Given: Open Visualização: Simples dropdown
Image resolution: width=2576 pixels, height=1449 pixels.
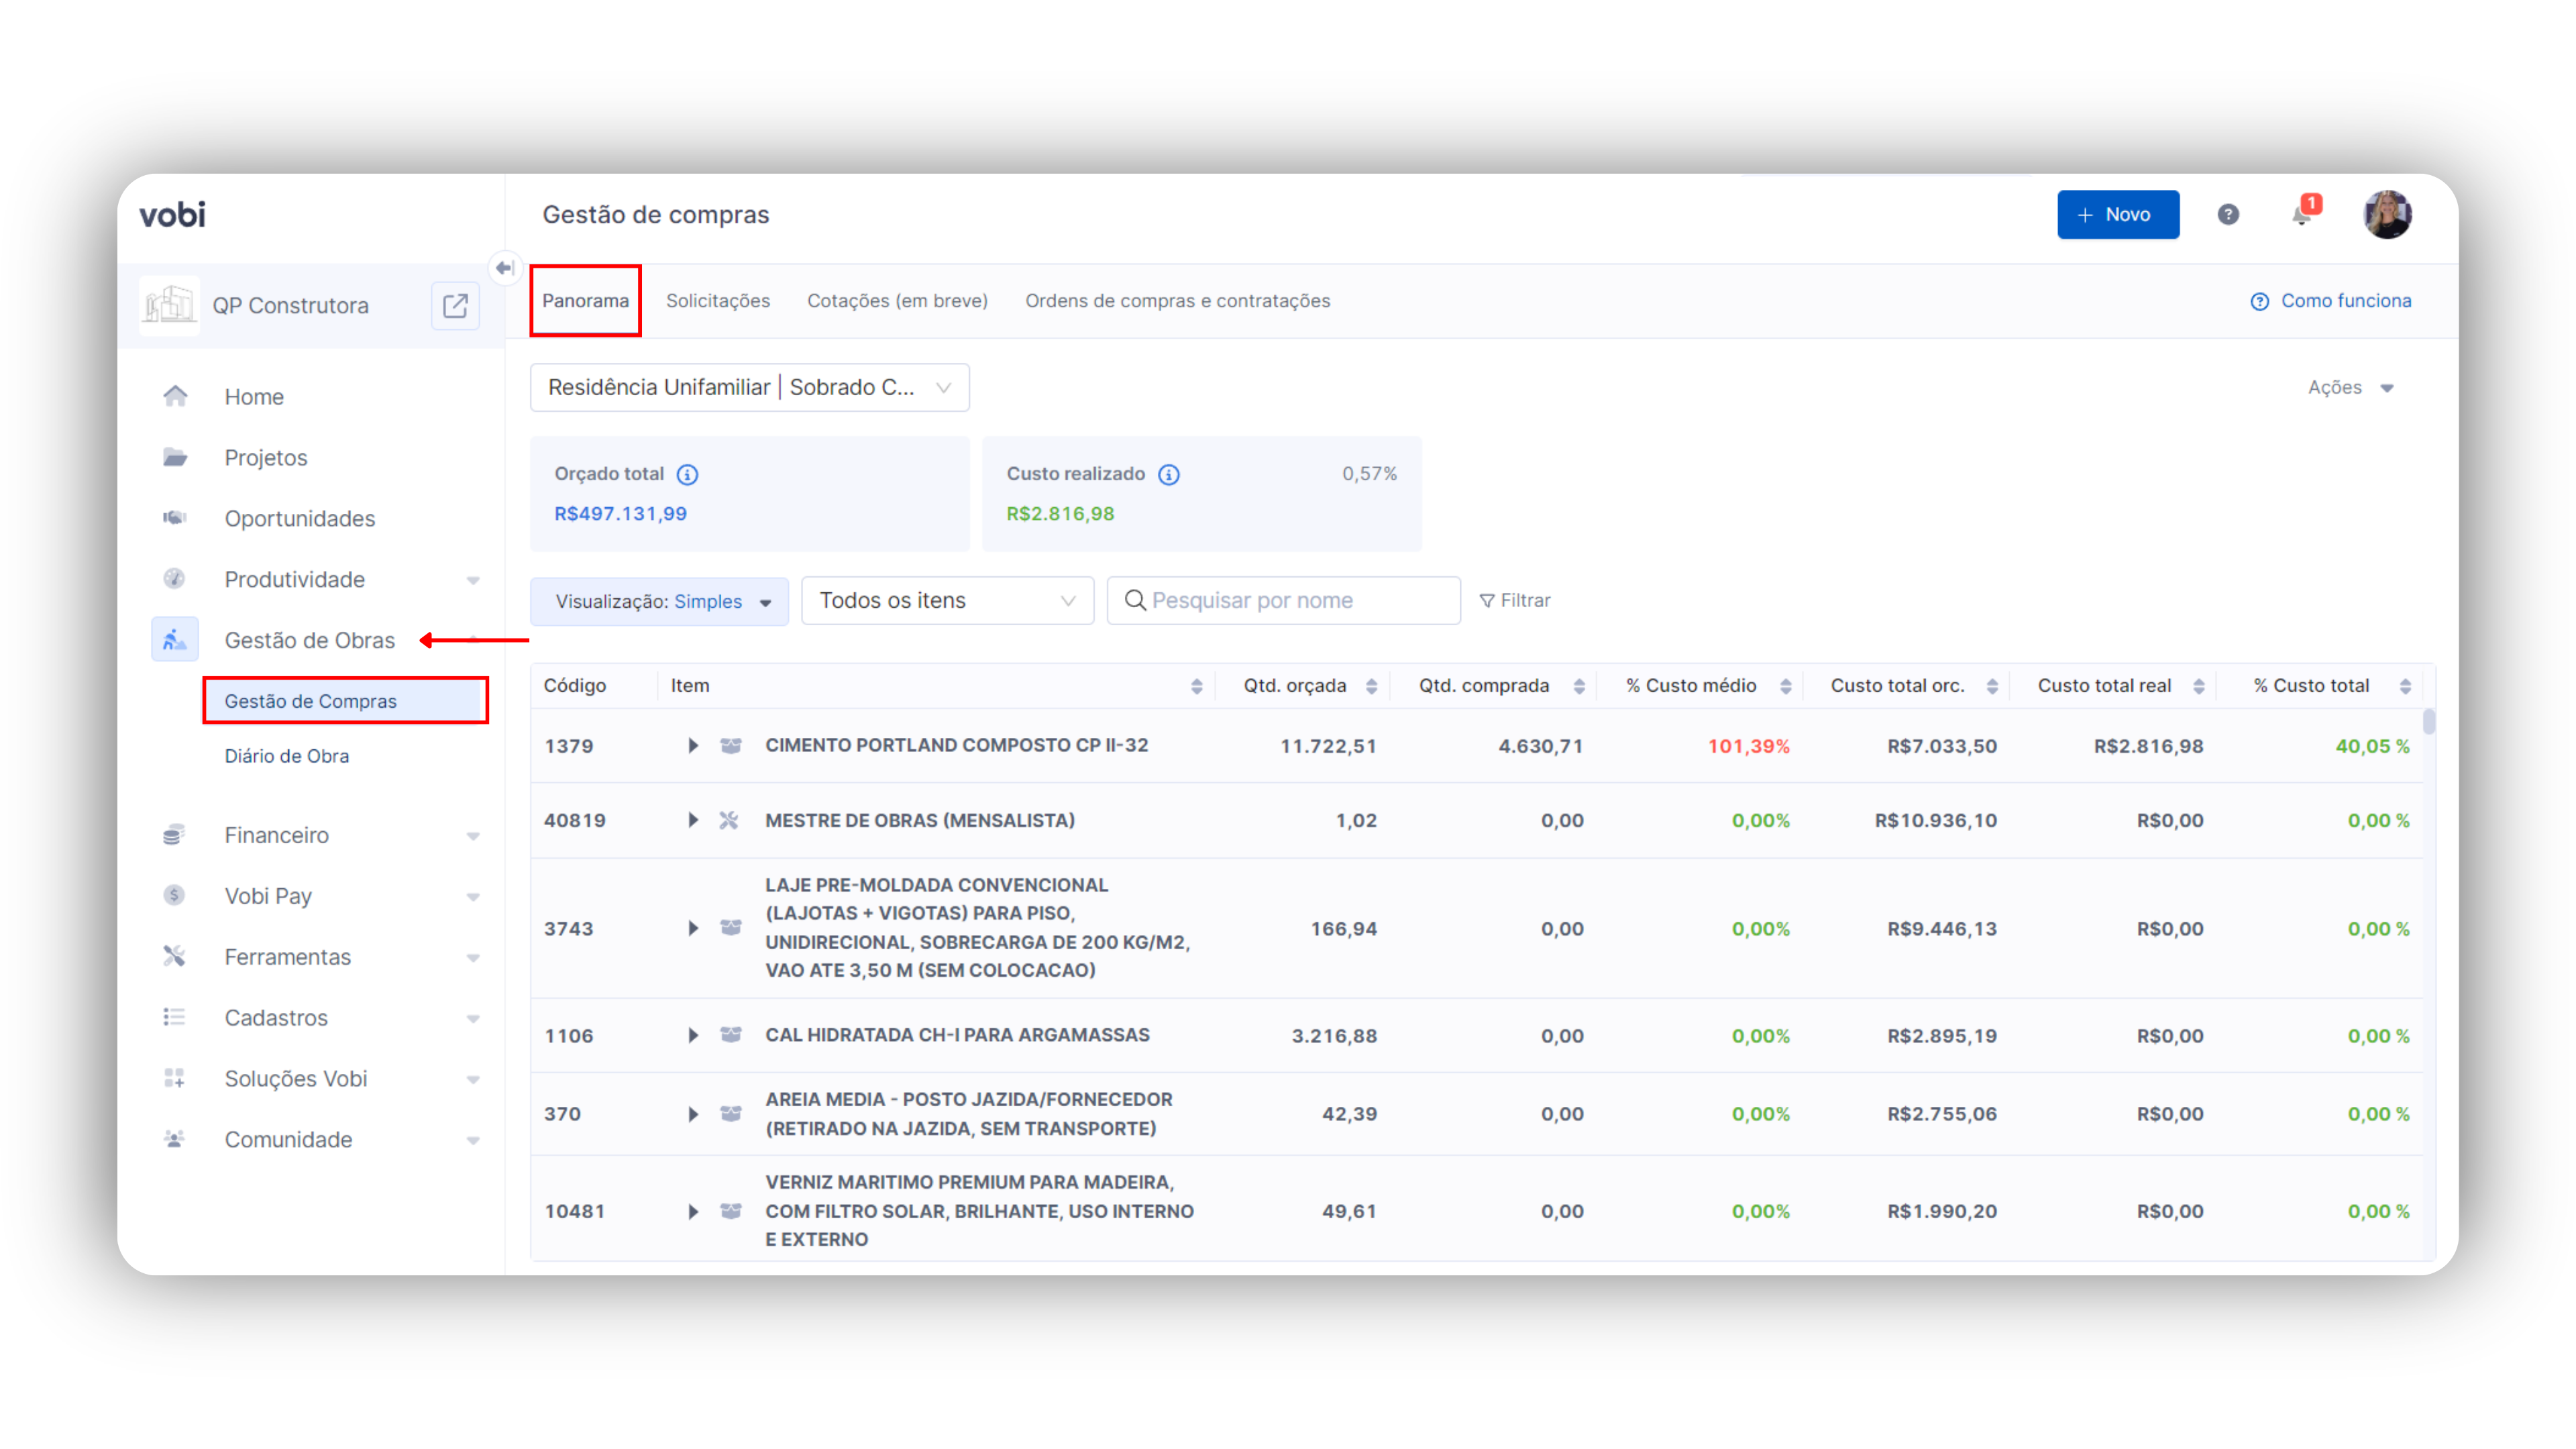Looking at the screenshot, I should 659,601.
